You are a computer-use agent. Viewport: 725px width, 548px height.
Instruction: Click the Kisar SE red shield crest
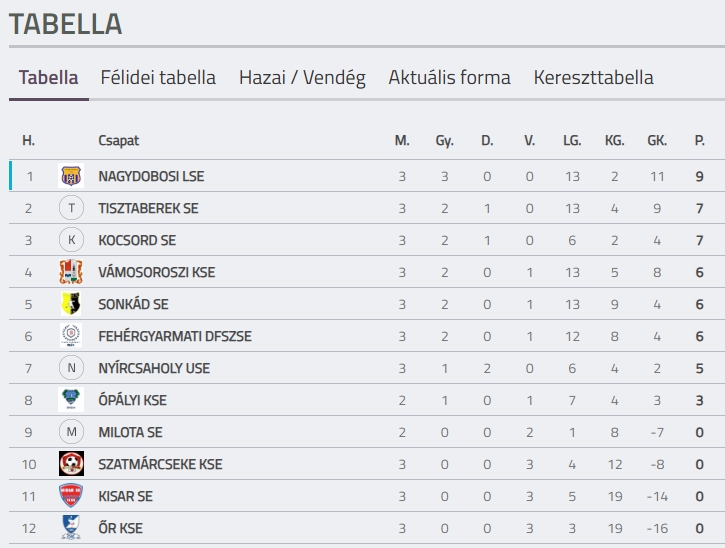(x=71, y=496)
